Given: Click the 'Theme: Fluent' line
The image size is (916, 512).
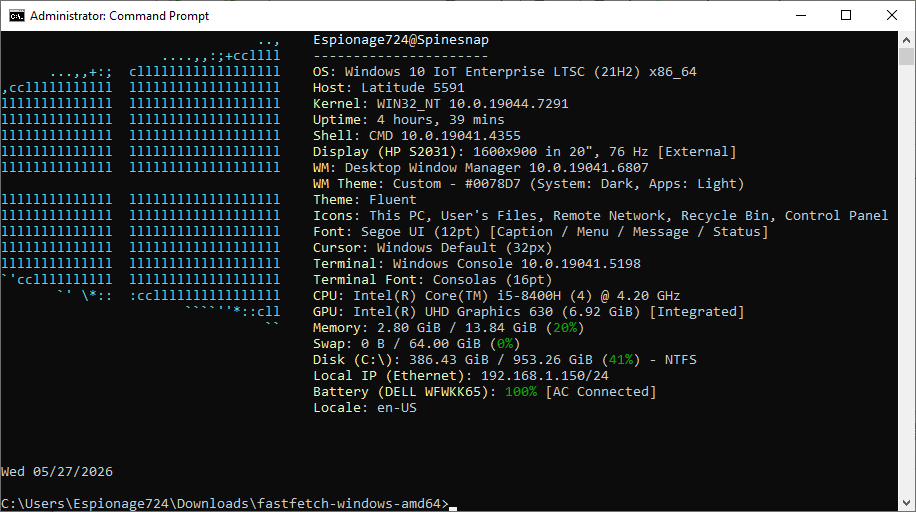Looking at the screenshot, I should [365, 200].
